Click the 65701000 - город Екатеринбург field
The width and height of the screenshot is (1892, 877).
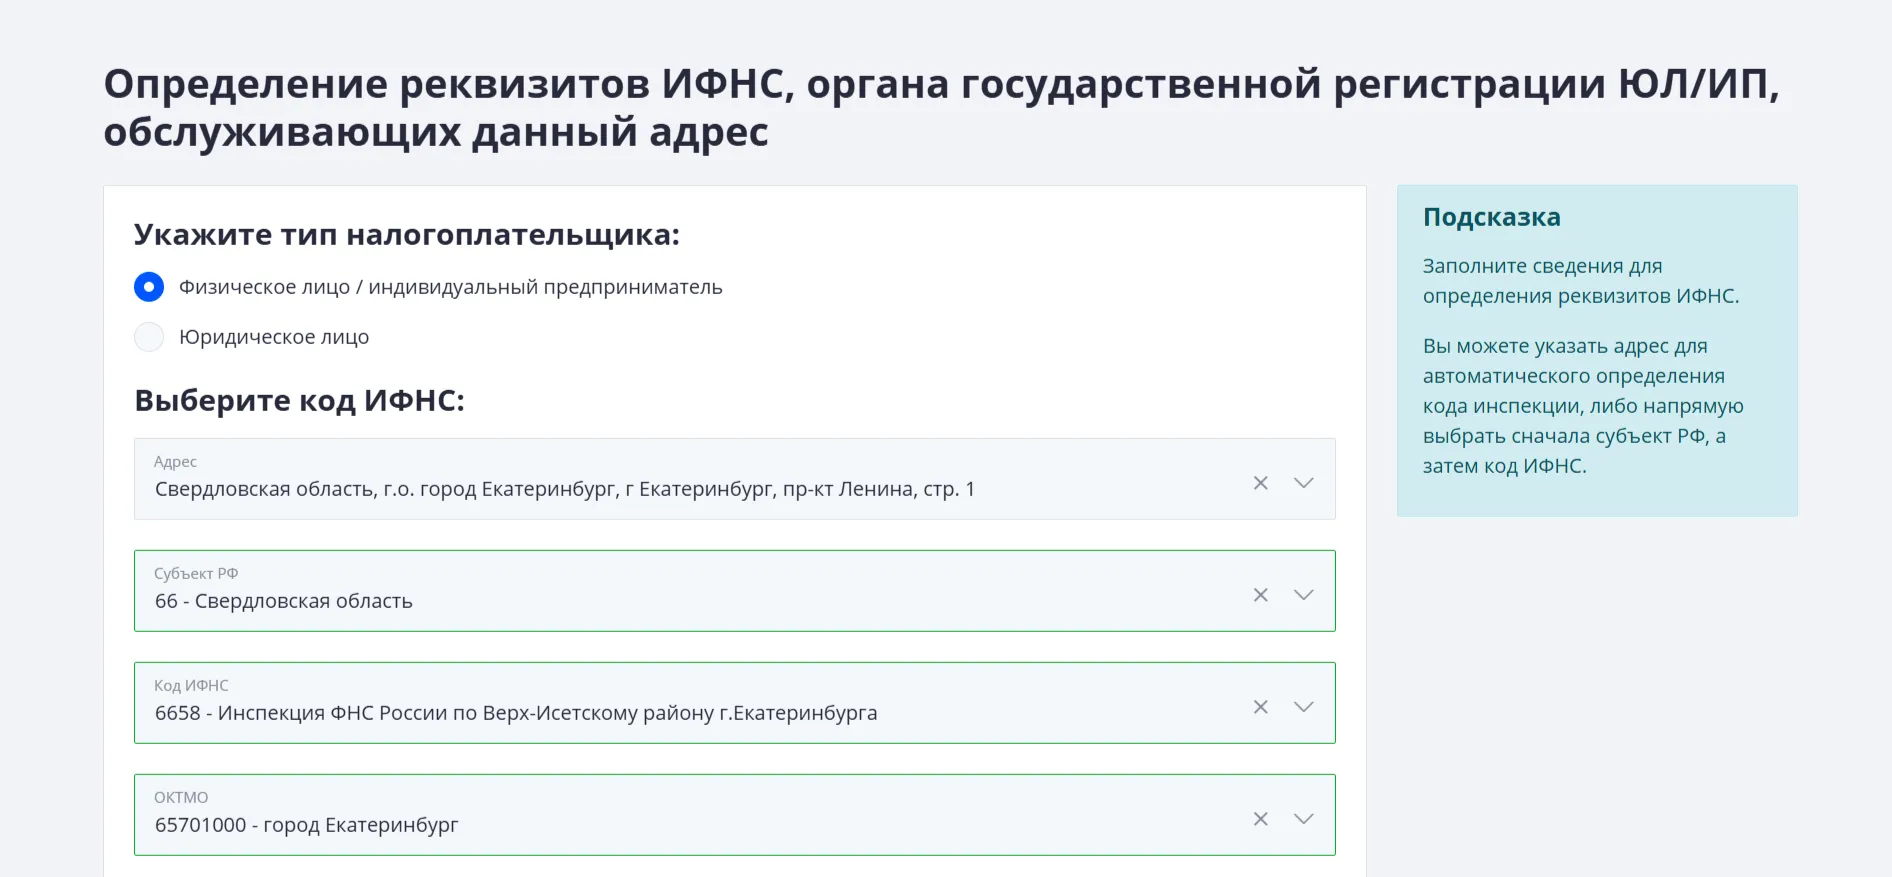point(306,825)
